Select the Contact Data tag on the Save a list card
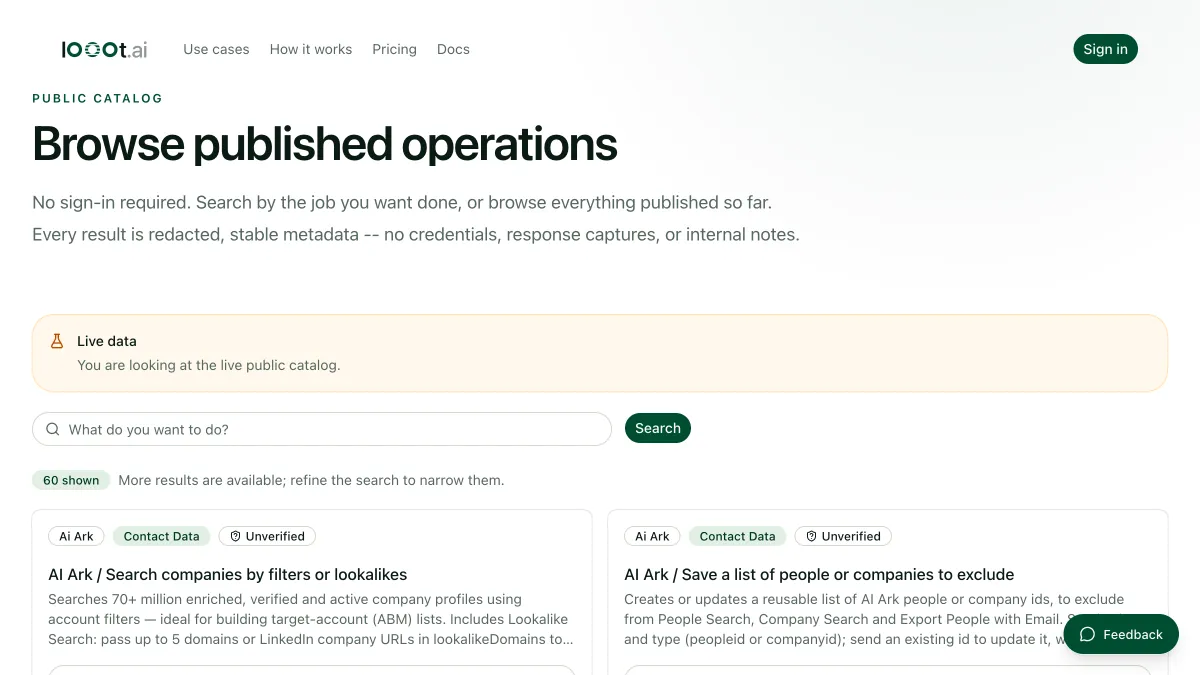The width and height of the screenshot is (1200, 675). tap(737, 536)
